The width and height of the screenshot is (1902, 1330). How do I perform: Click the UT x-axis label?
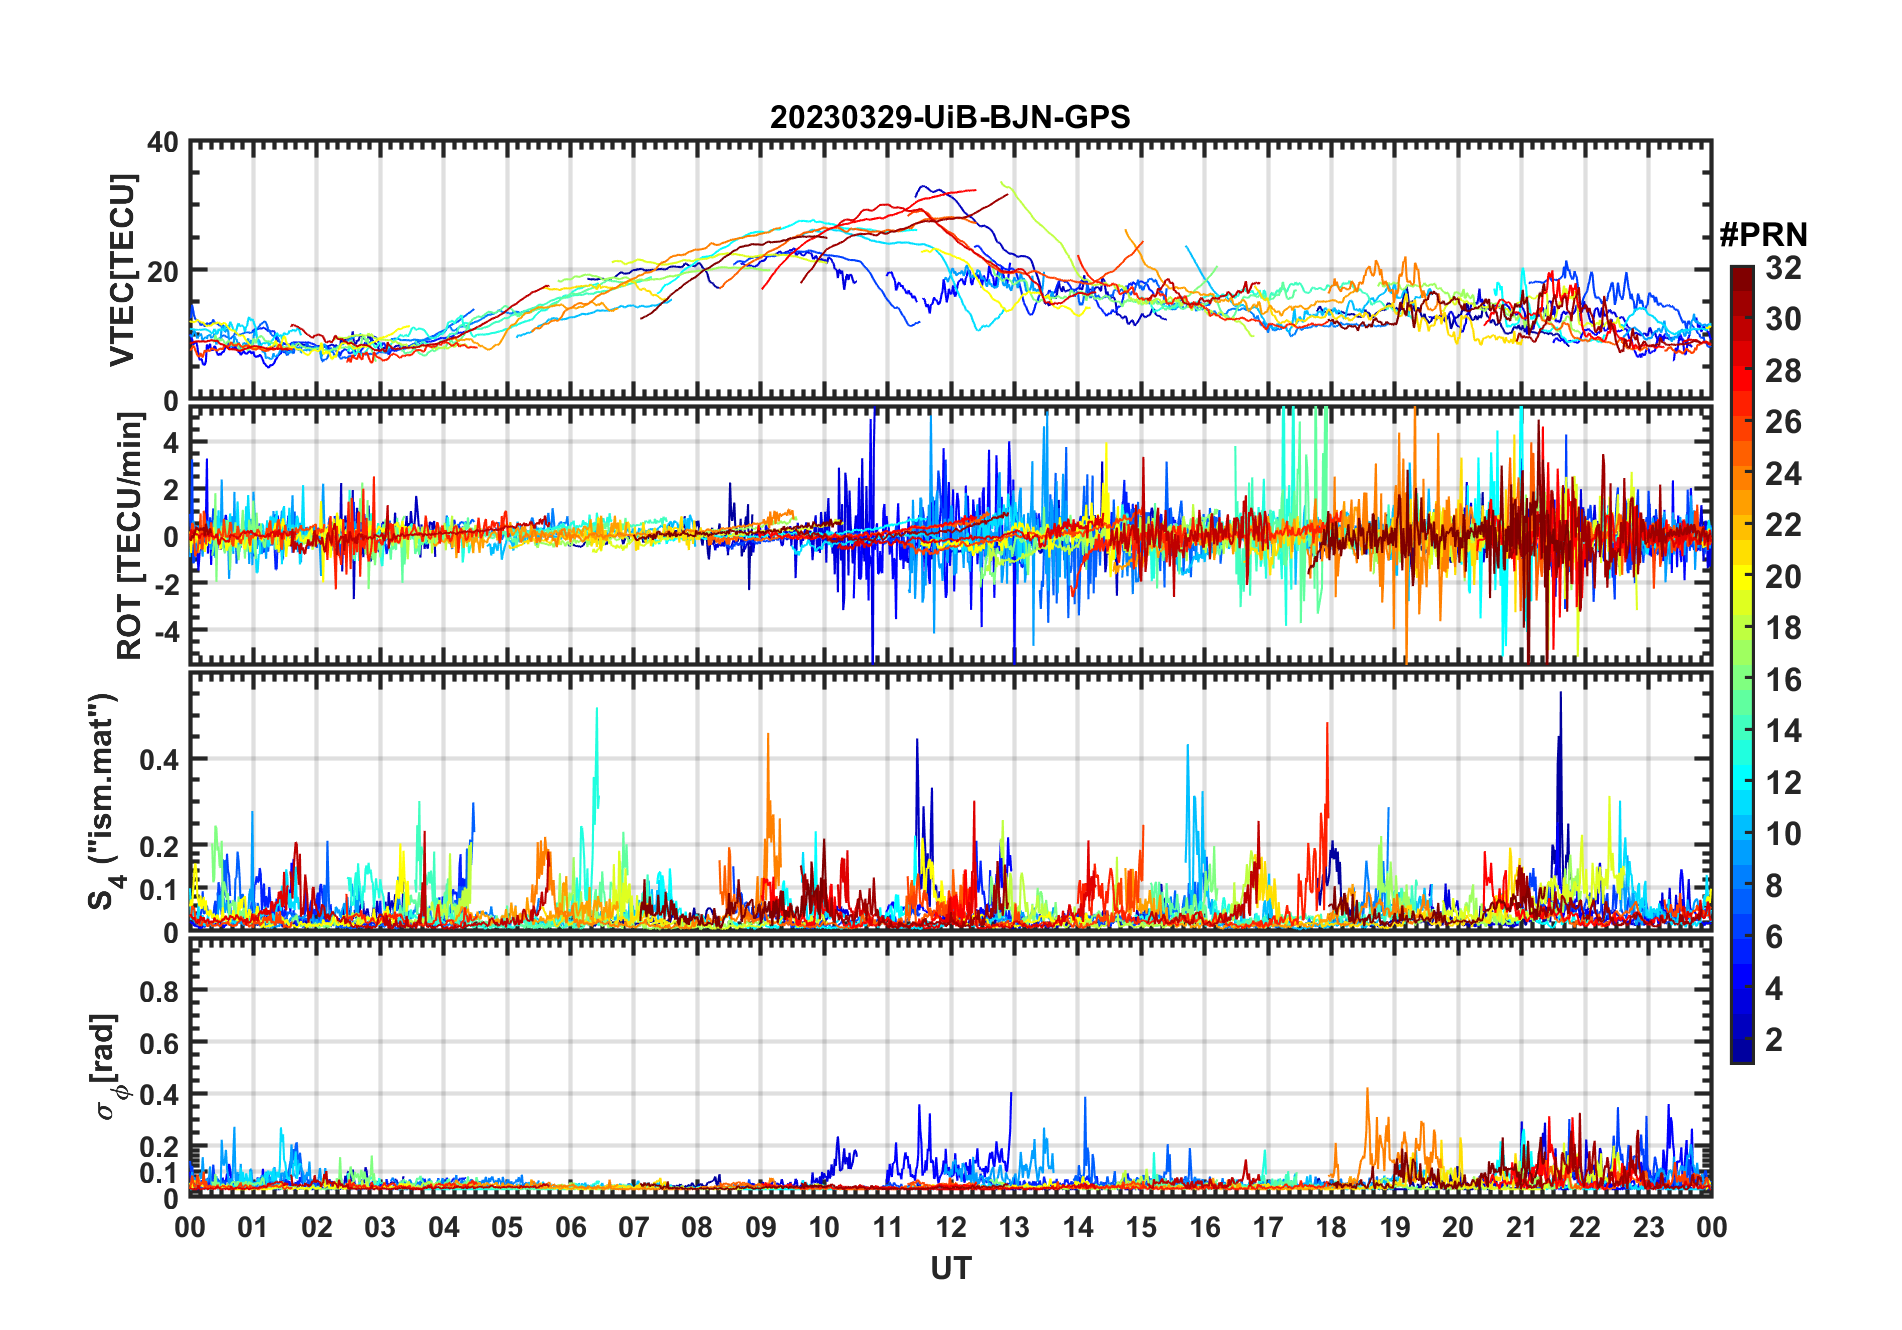[x=950, y=1268]
